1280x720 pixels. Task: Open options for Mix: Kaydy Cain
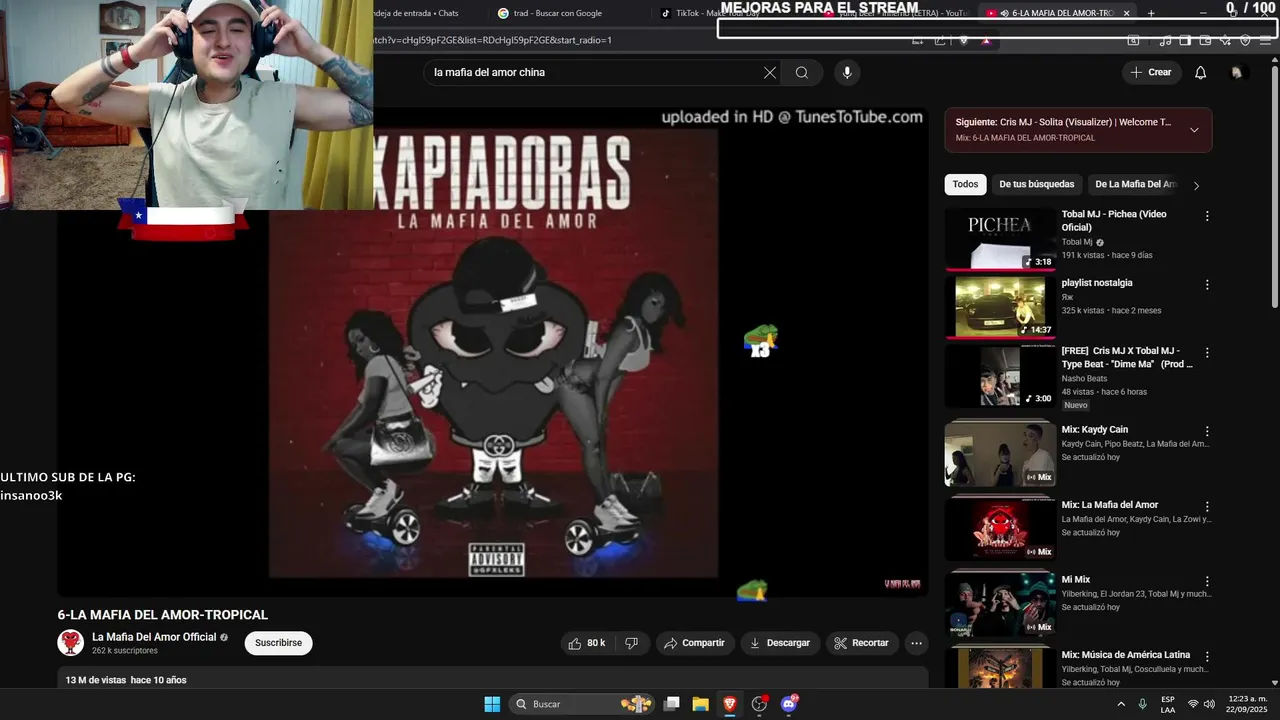[1207, 432]
